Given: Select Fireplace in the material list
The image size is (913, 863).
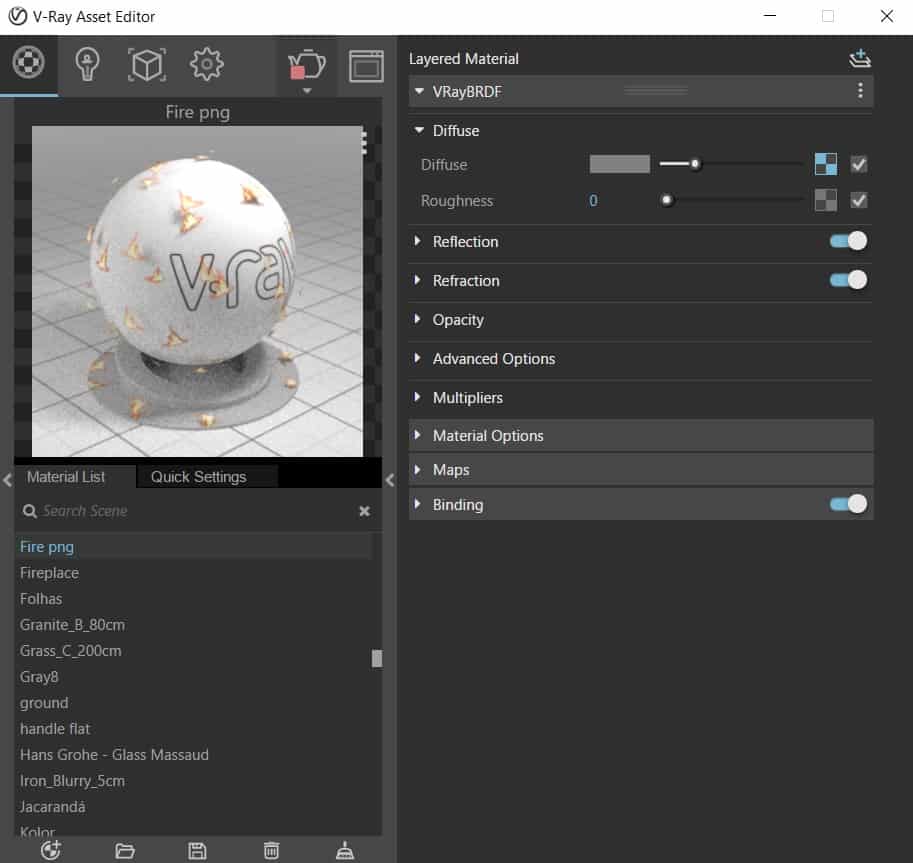Looking at the screenshot, I should [x=50, y=573].
